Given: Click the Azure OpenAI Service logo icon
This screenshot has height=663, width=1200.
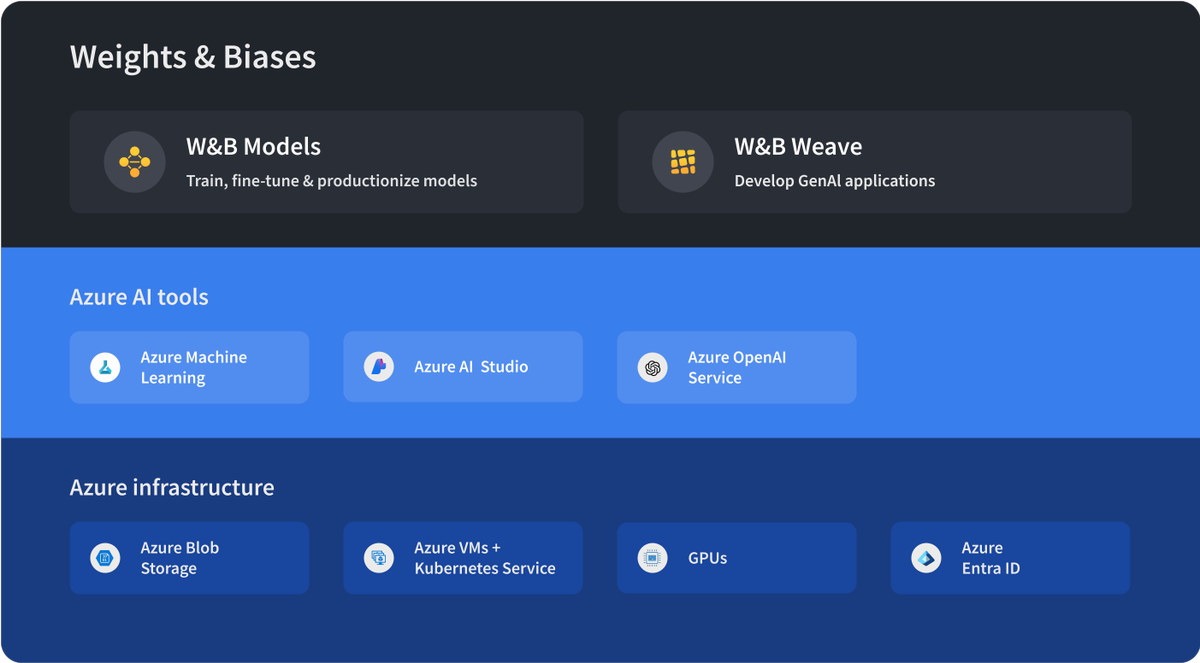Looking at the screenshot, I should click(653, 367).
